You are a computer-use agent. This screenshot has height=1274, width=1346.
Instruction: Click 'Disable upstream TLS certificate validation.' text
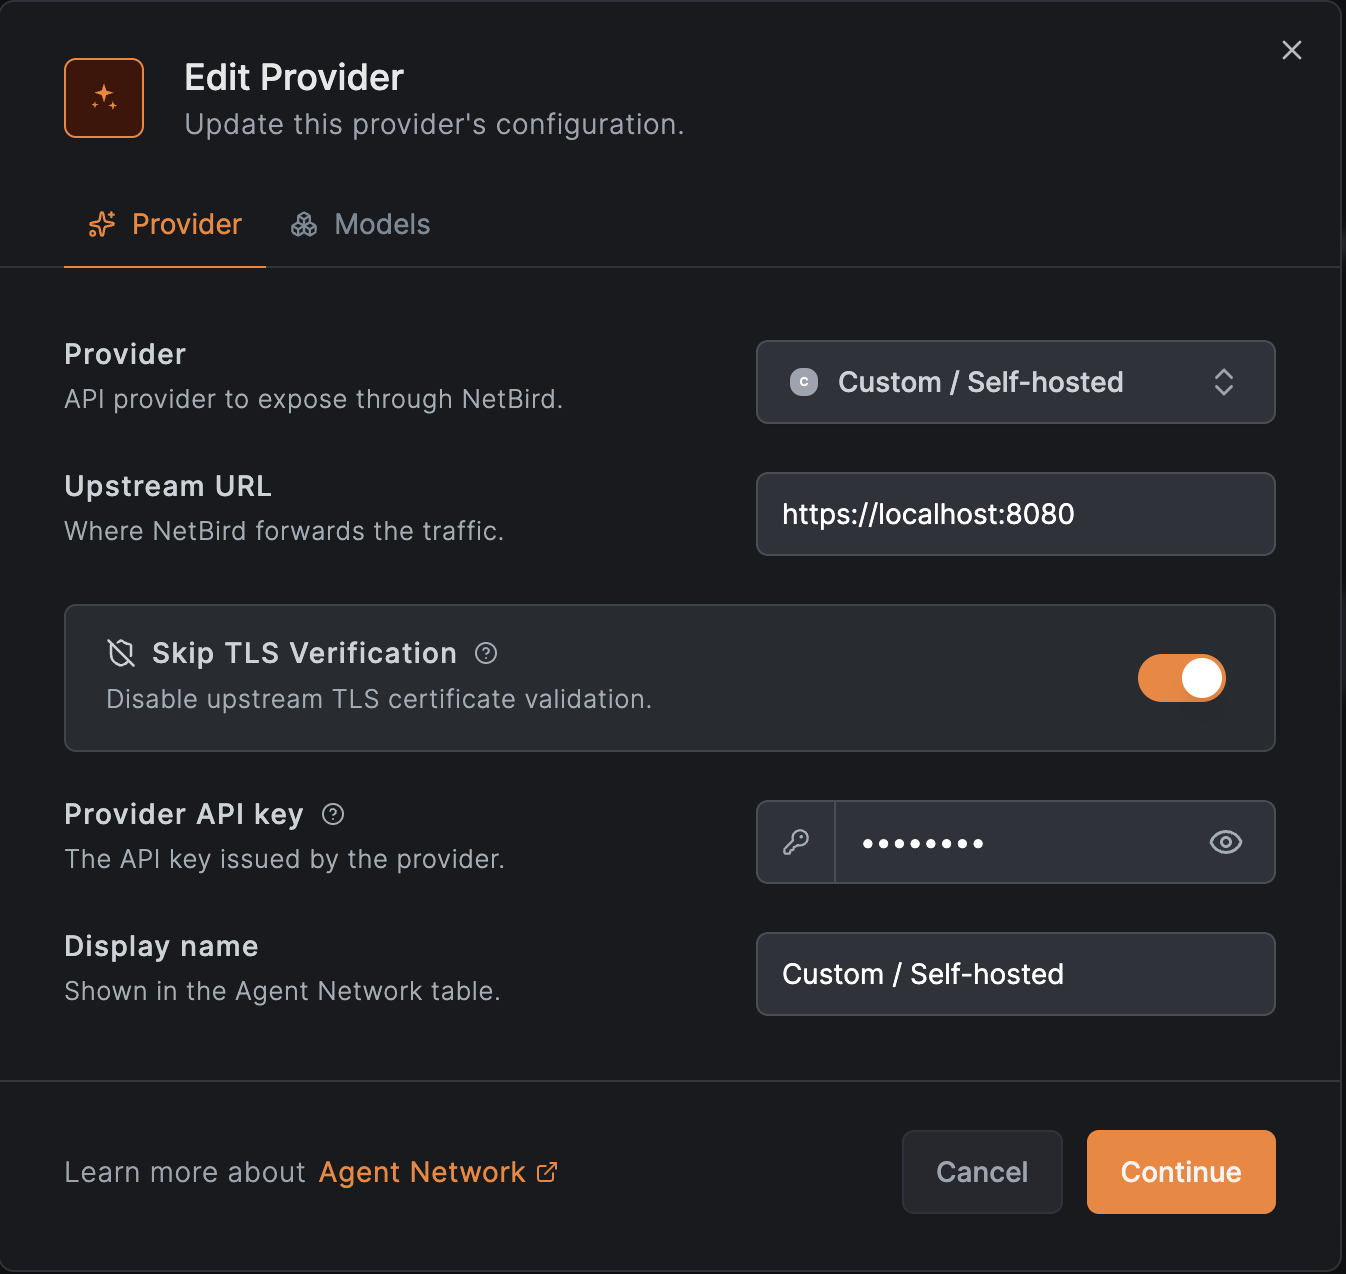[x=379, y=699]
